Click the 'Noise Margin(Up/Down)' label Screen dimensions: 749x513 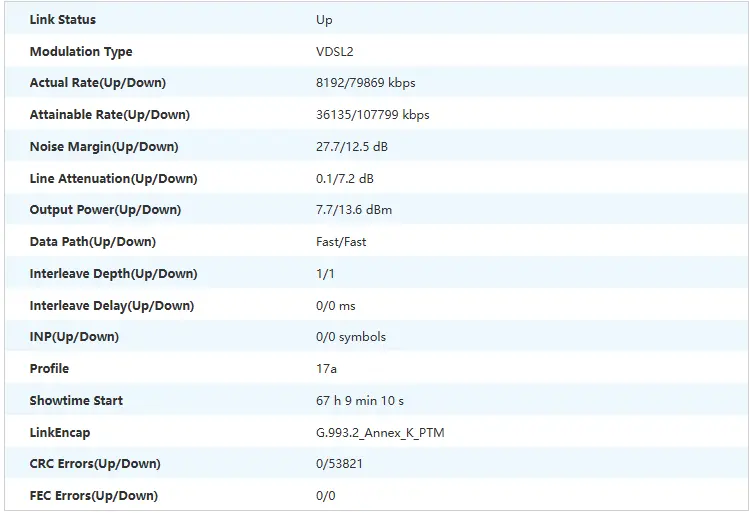104,147
